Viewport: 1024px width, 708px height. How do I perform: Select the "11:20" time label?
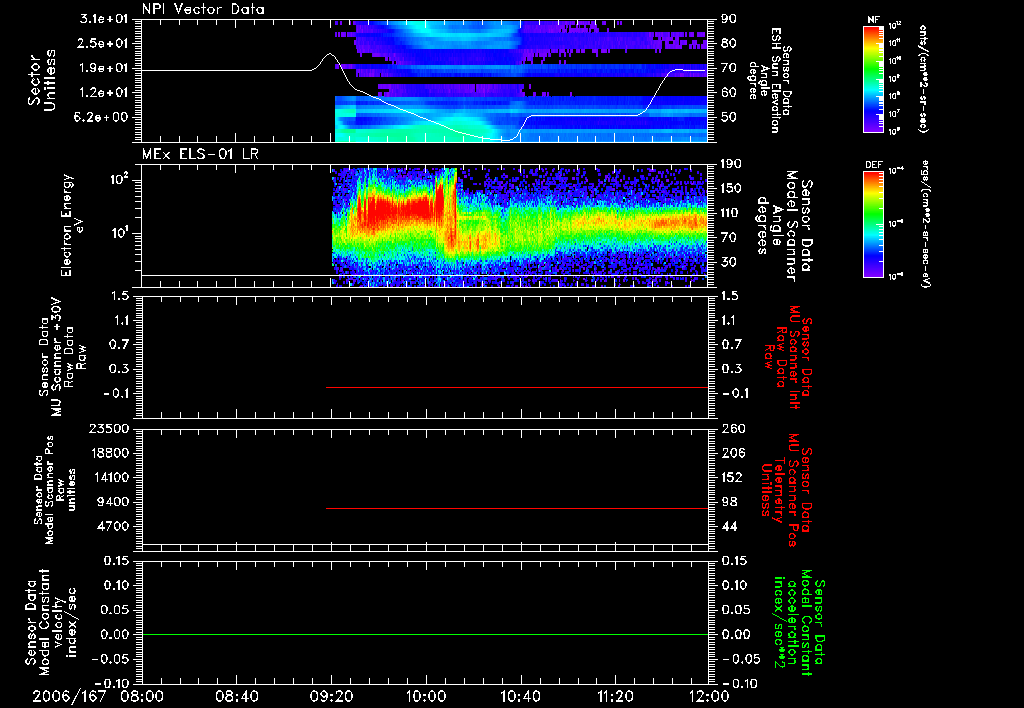click(615, 697)
